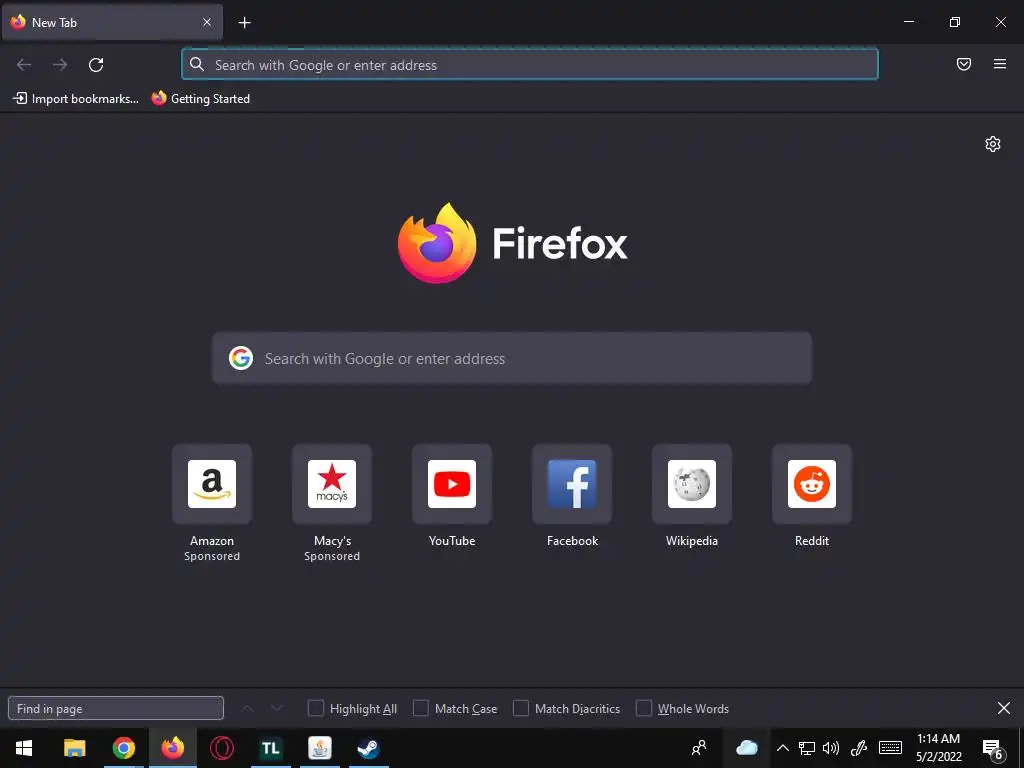Open the pen workspace tray icon
1024x768 pixels.
pyautogui.click(x=859, y=748)
